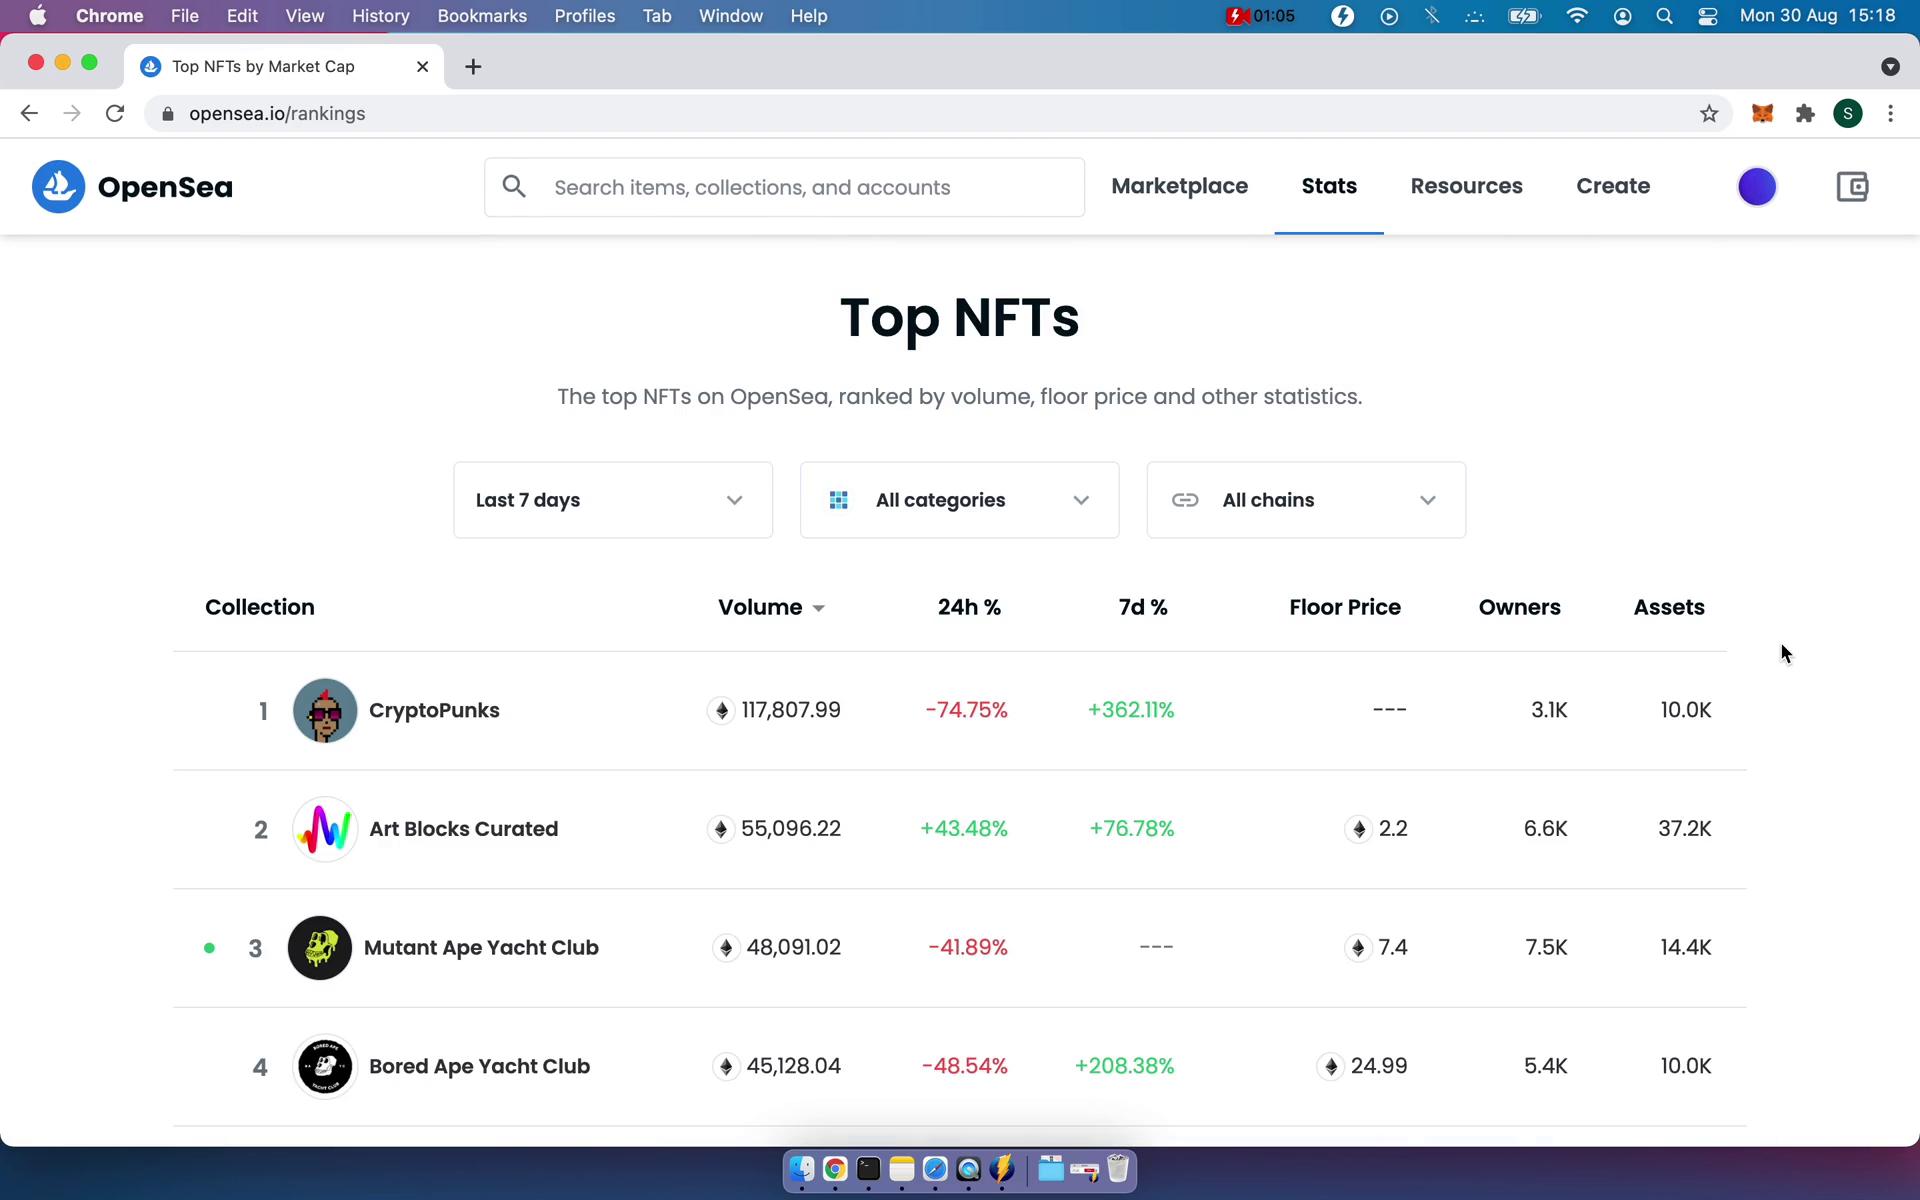Toggle the live activity indicator for Mutant Ape Yacht Club
Screen dimensions: 1920x1200
[x=210, y=947]
